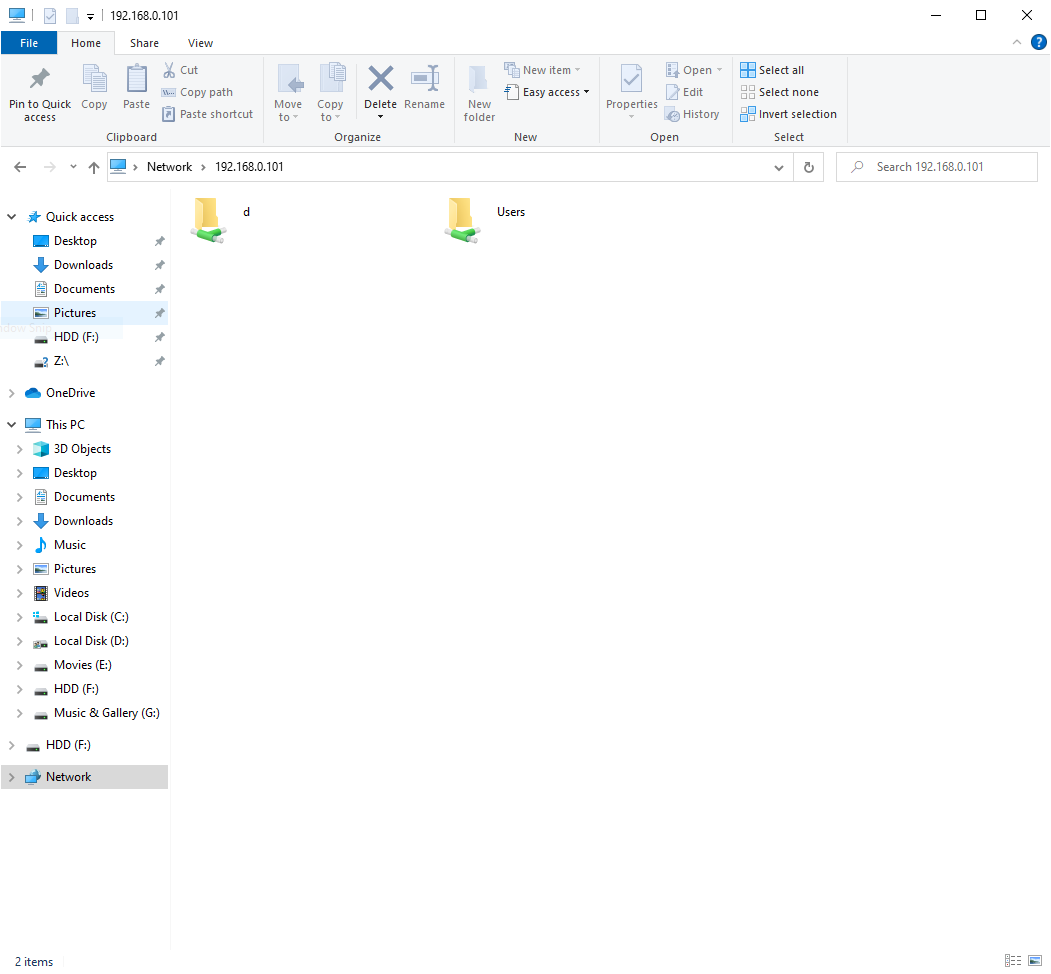Expand the address bar history dropdown
The image size is (1051, 974).
click(779, 167)
